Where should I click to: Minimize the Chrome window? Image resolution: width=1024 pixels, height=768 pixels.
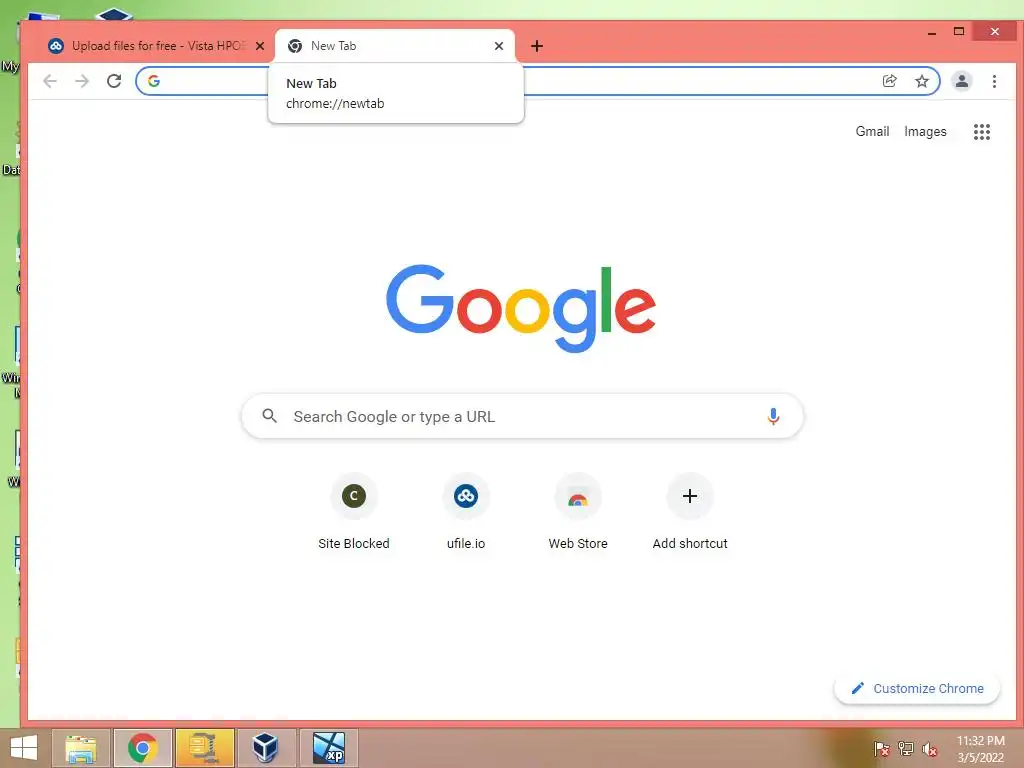tap(932, 32)
